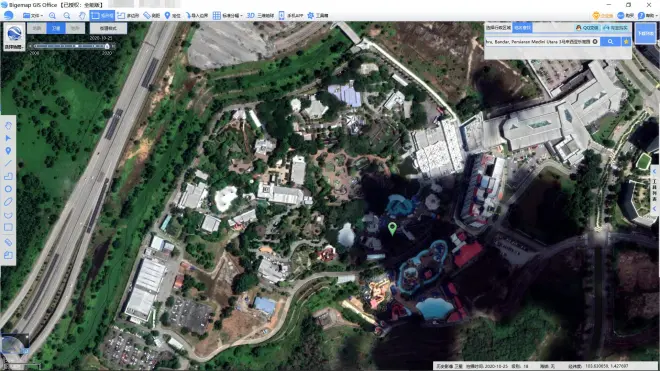Click the blue search magnifier button
660x371 pixels.
610,42
